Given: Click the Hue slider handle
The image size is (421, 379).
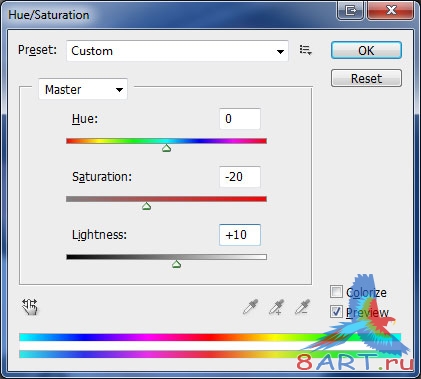Looking at the screenshot, I should pyautogui.click(x=167, y=148).
